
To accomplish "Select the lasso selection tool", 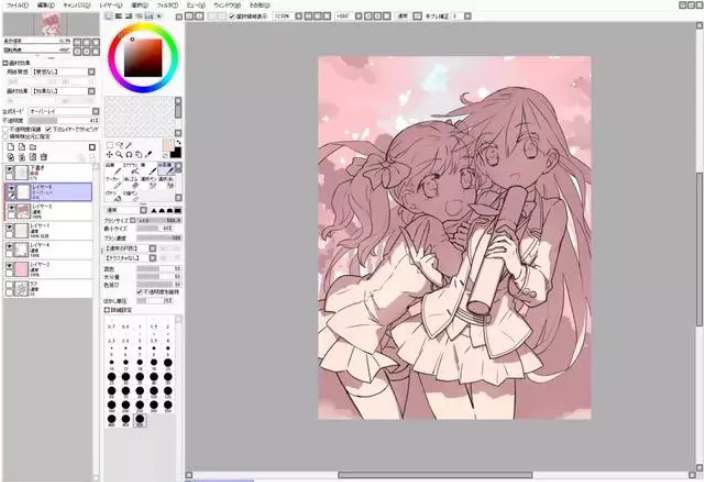I will coord(119,145).
